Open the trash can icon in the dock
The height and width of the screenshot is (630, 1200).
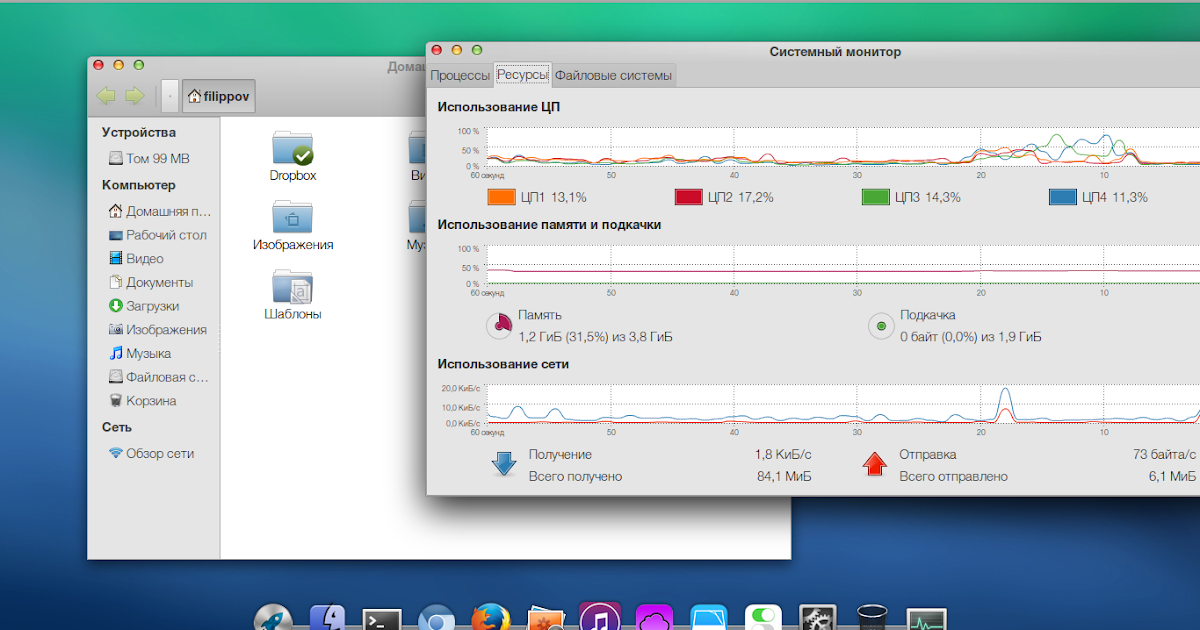coord(872,617)
